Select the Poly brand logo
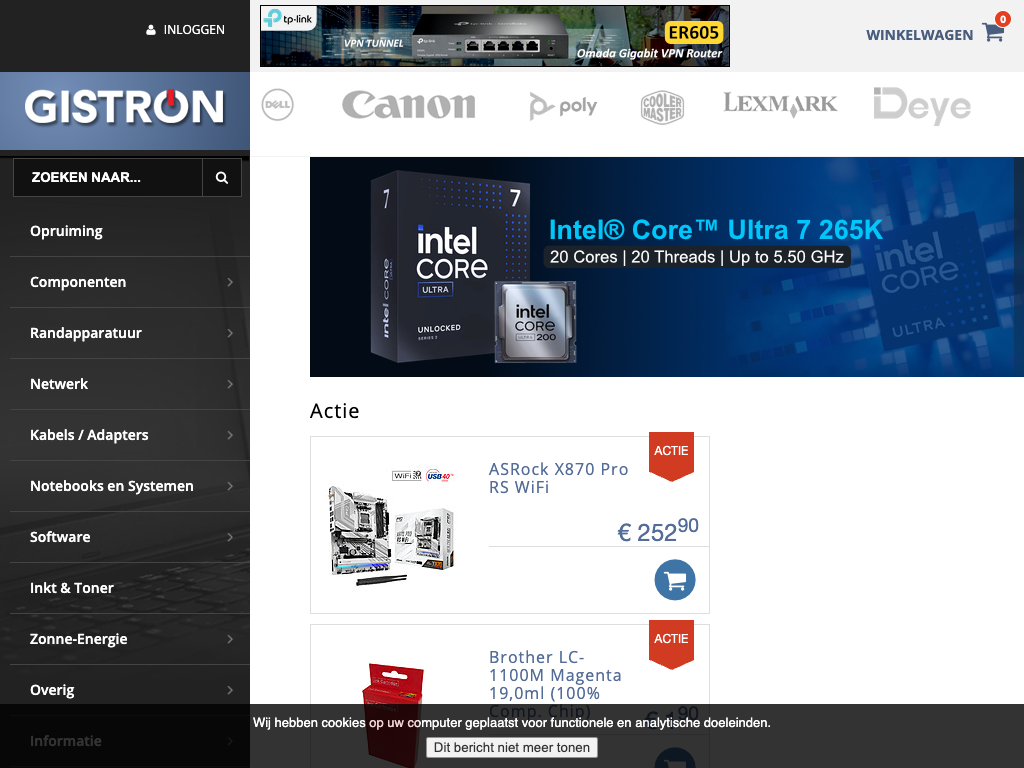The image size is (1024, 768). (x=563, y=106)
